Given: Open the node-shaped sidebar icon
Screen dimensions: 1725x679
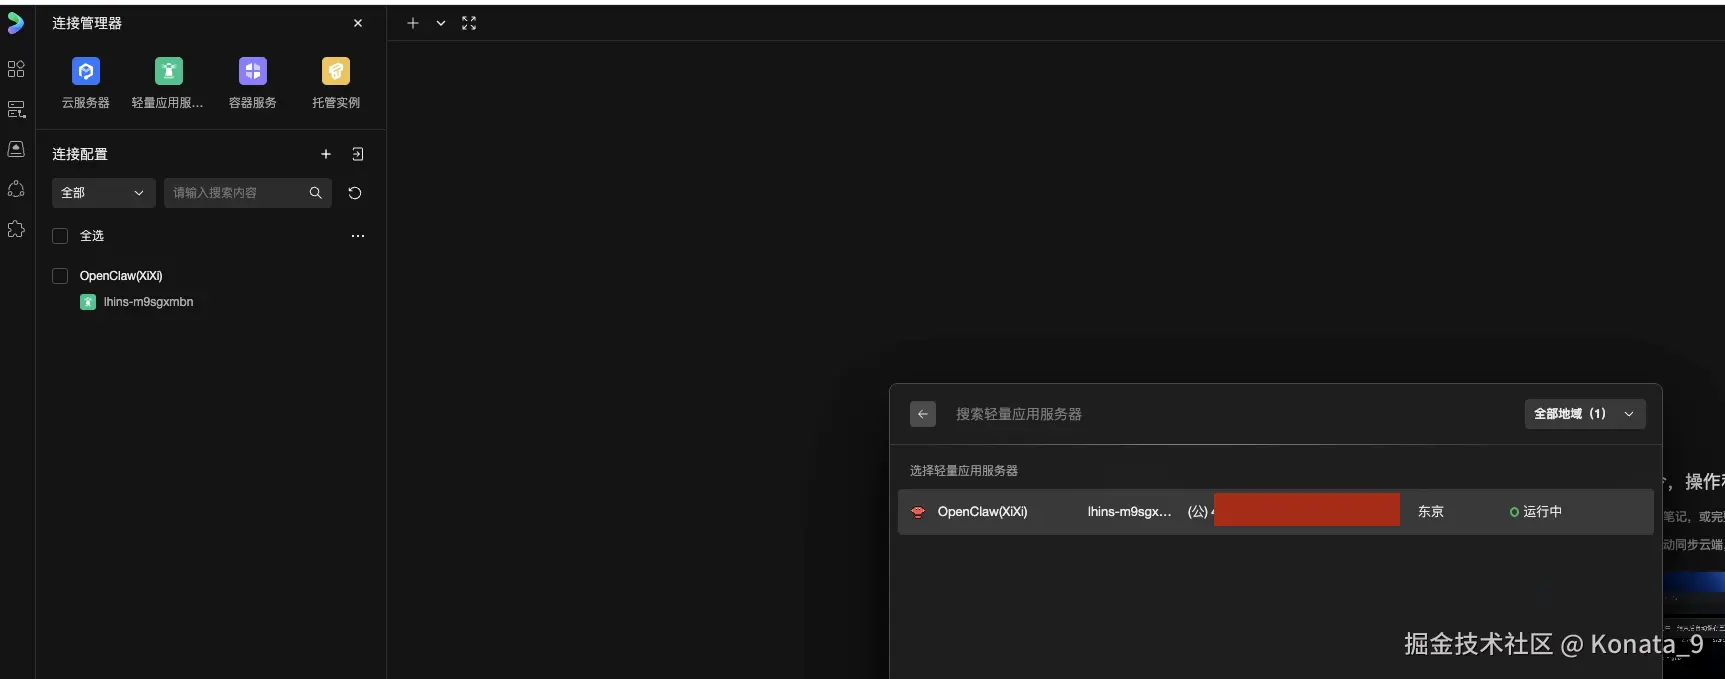Looking at the screenshot, I should tap(16, 188).
